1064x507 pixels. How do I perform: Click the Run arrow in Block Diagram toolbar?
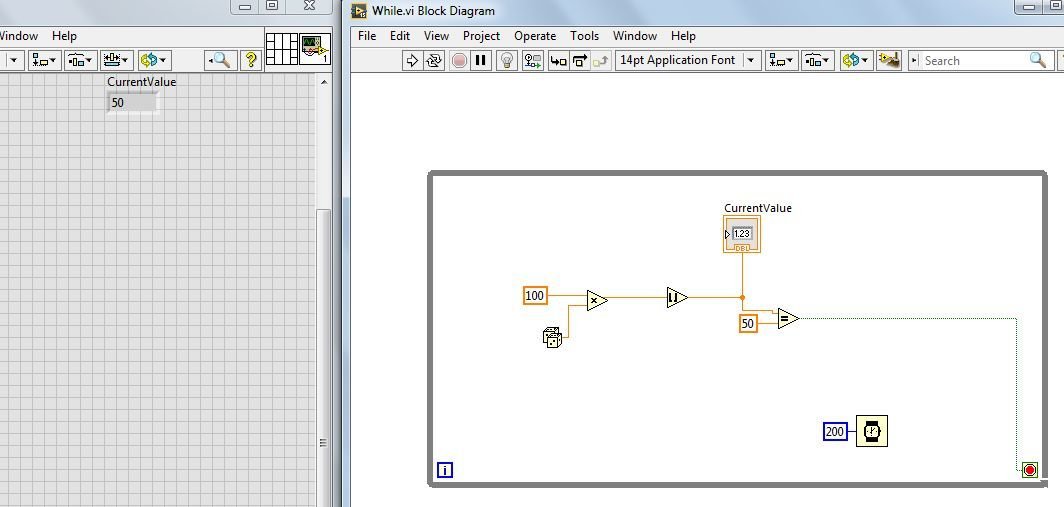pos(412,60)
